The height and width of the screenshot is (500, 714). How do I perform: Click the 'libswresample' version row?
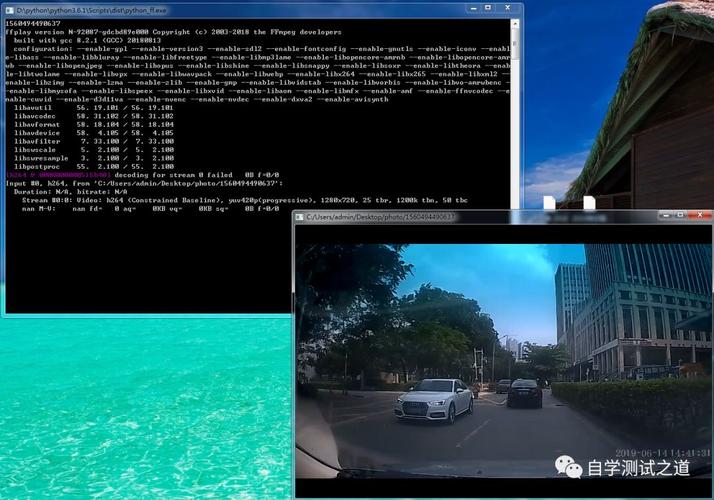click(x=93, y=158)
